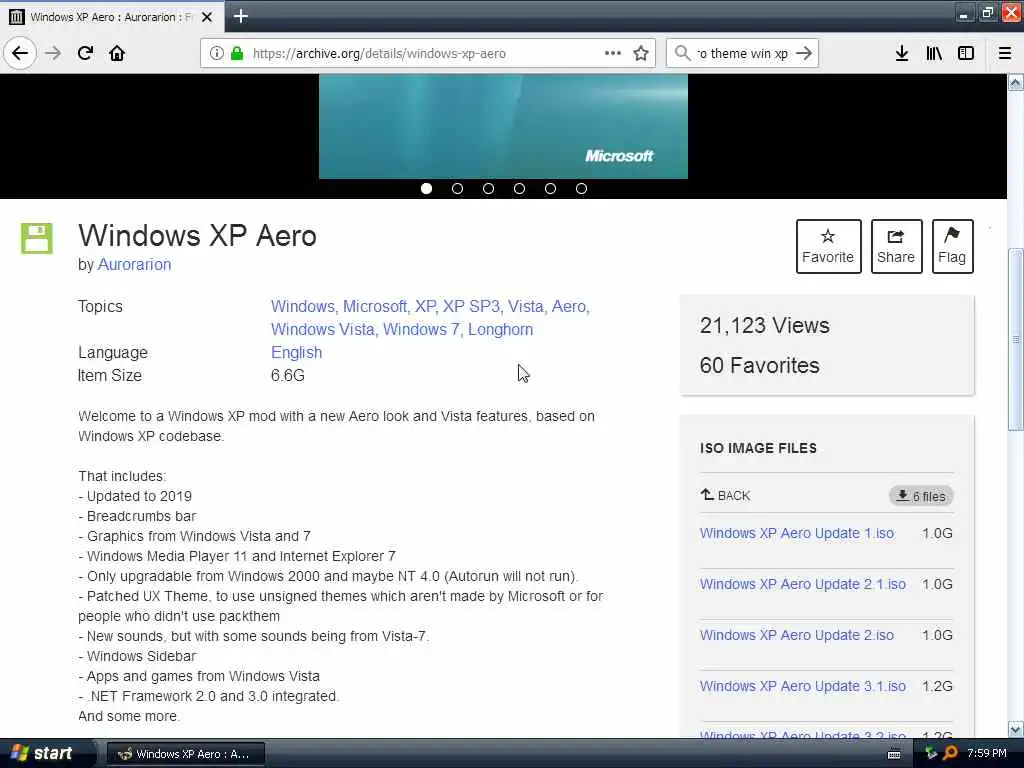This screenshot has width=1024, height=768.
Task: Reload the current page
Action: tap(86, 53)
